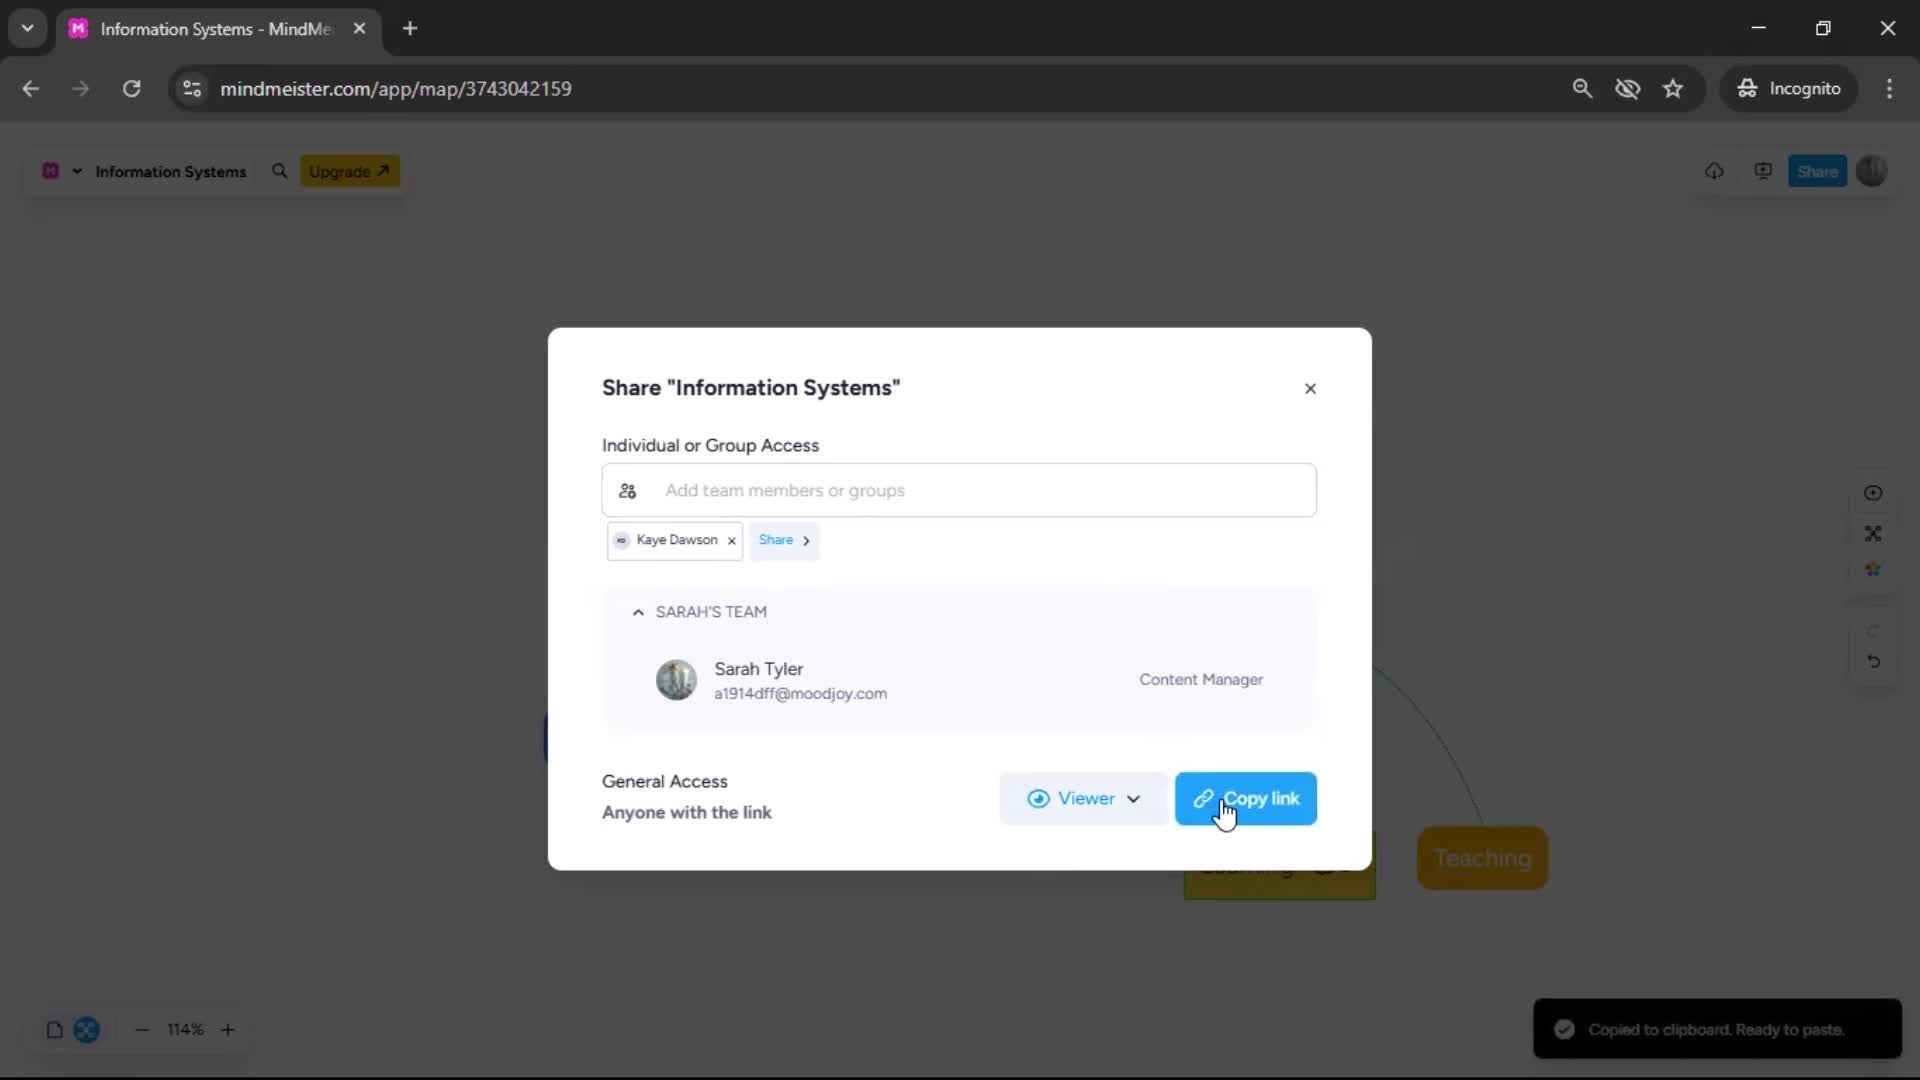Click the redo icon in sidebar
Image resolution: width=1920 pixels, height=1080 pixels.
(x=1873, y=630)
